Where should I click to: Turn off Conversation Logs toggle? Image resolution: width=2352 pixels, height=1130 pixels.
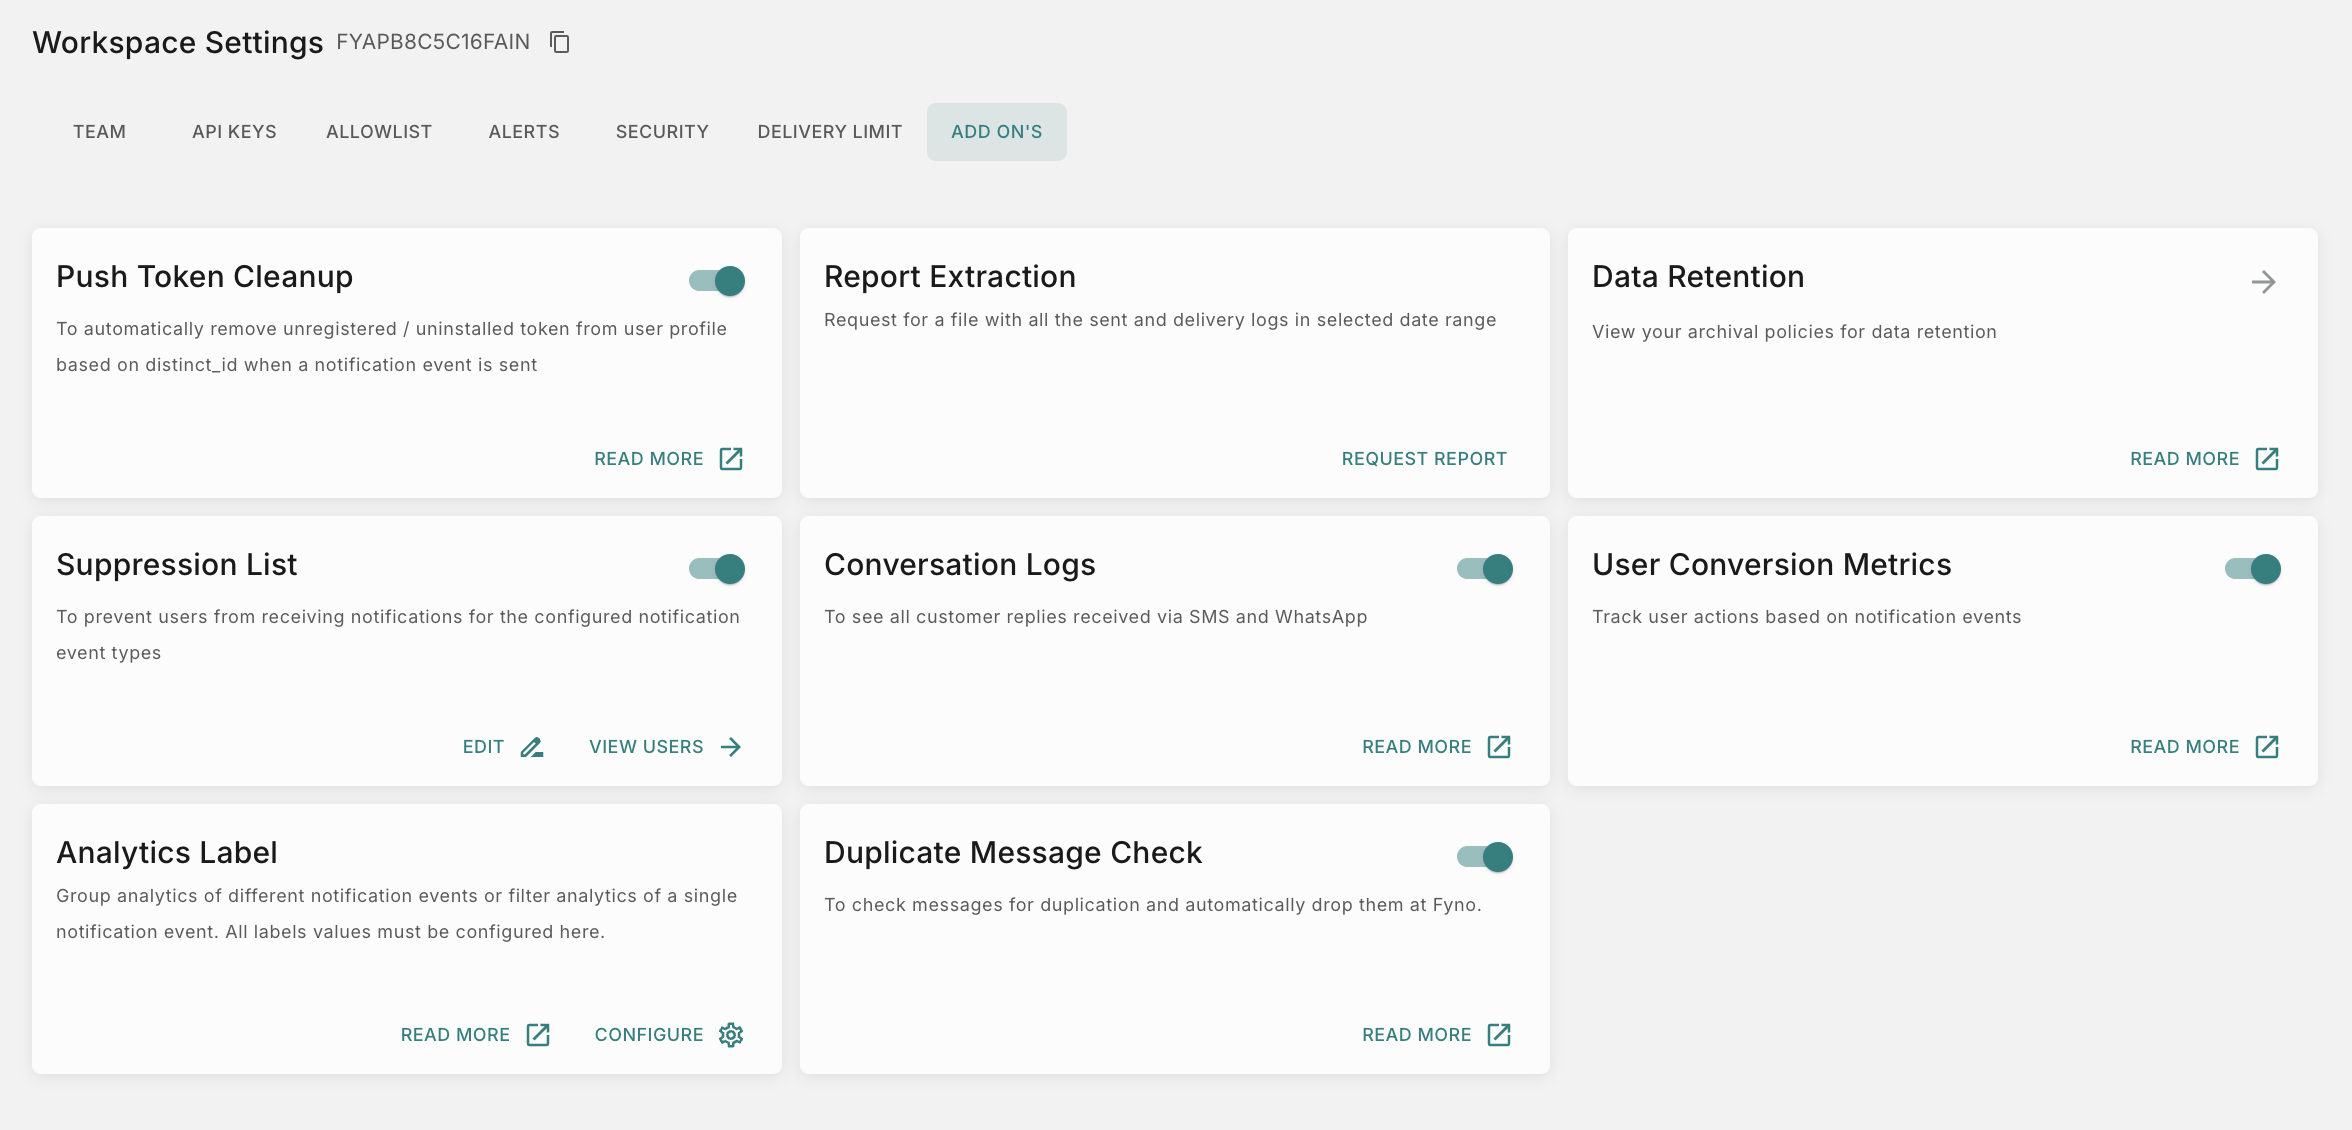[x=1485, y=569]
